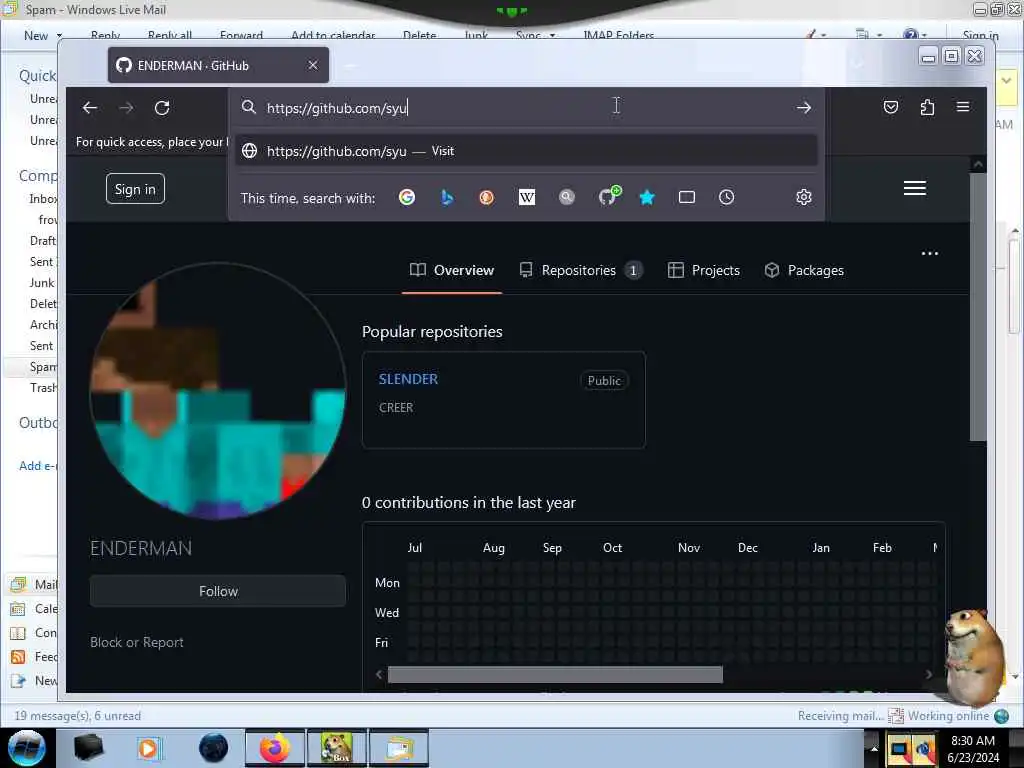Click Windows Live Mail taskbar icon
Screen dimensions: 1024x768
coord(399,748)
